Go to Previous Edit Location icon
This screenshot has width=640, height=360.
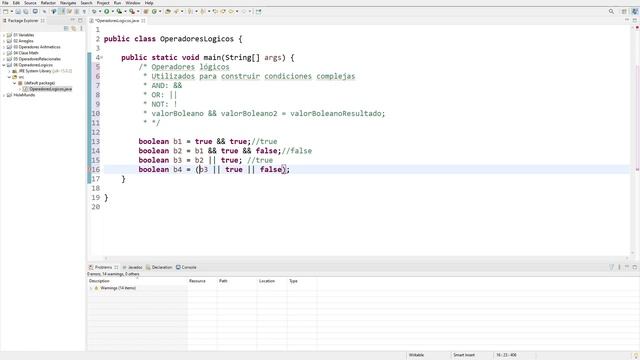click(215, 11)
